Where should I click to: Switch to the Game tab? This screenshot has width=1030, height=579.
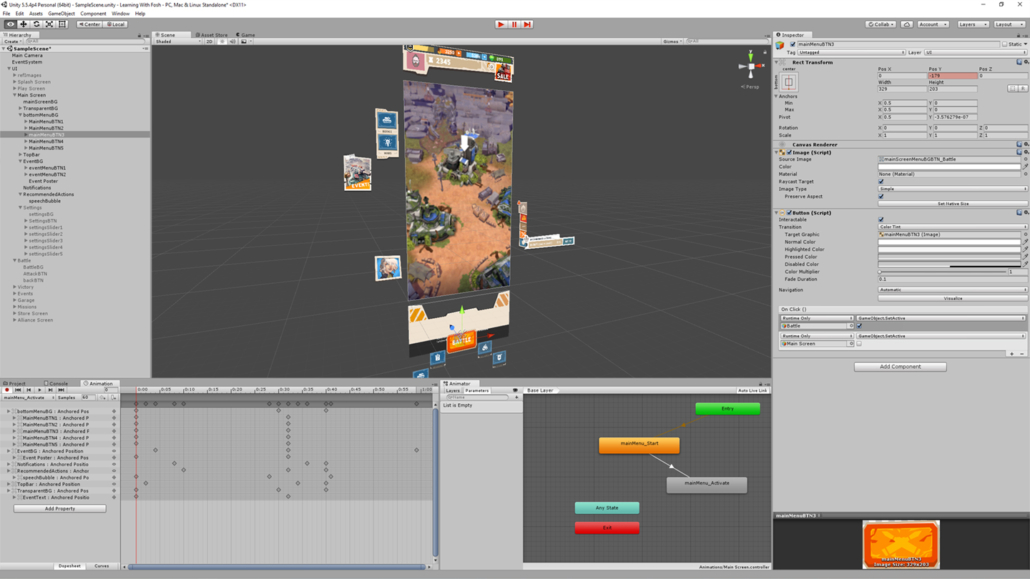(246, 35)
